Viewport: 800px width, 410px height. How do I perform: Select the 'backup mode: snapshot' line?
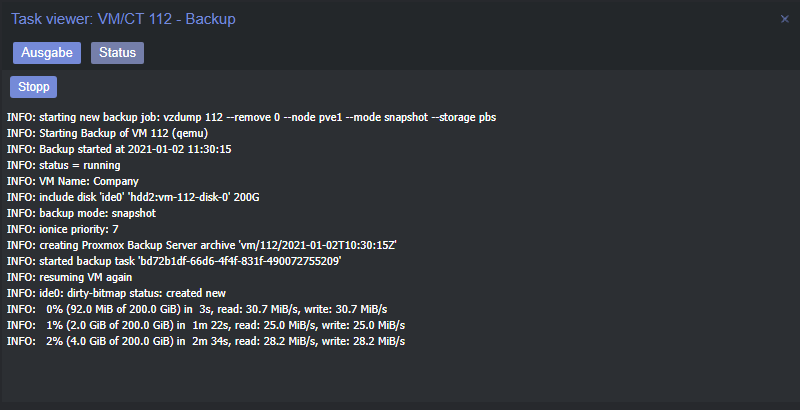(81, 213)
